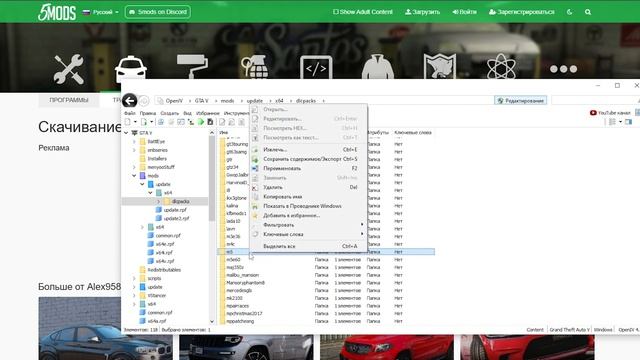
Task: Expand the VStancer folder node
Action: pyautogui.click(x=134, y=296)
